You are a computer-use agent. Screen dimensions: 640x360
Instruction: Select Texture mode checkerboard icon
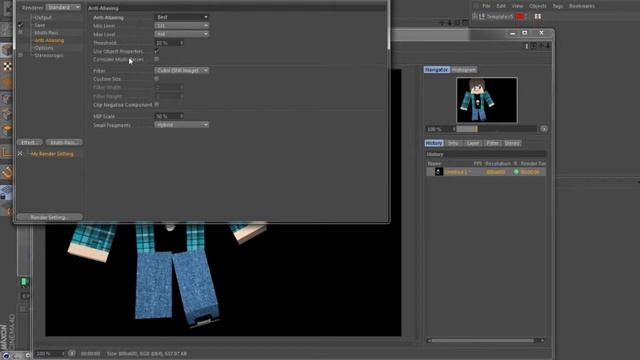(x=7, y=66)
